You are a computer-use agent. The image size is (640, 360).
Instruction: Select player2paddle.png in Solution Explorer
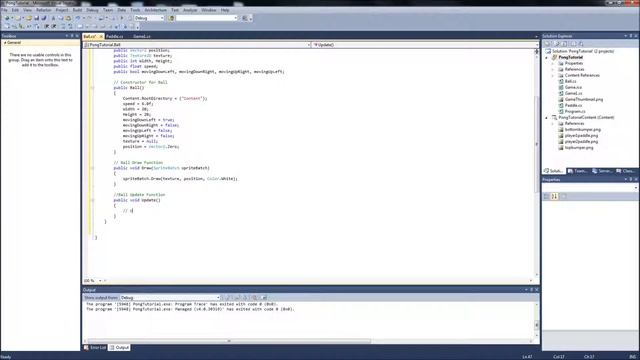581,142
